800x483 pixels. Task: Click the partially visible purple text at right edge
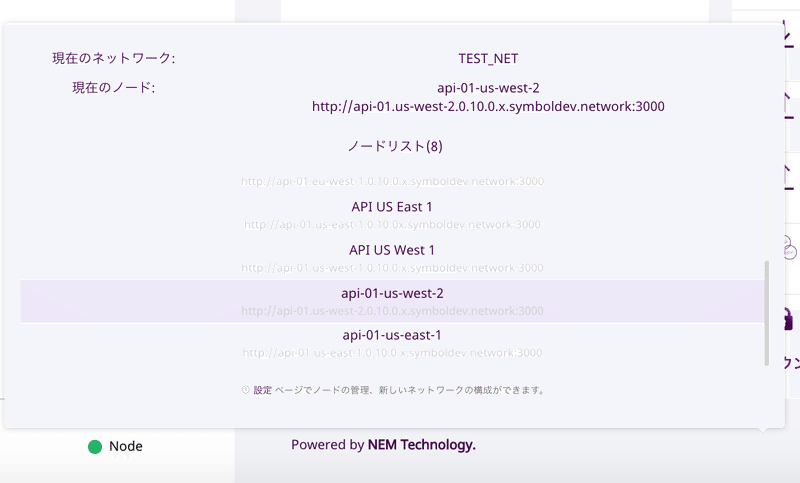(x=791, y=362)
